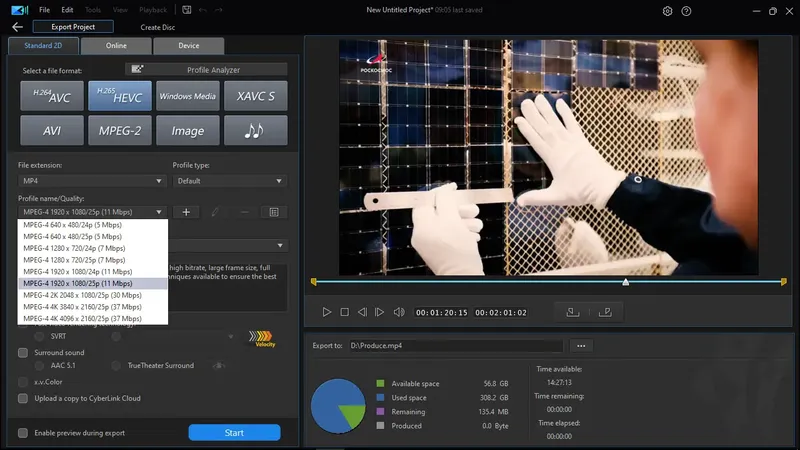Select the XAVC S format button
This screenshot has height=450, width=800.
[x=256, y=97]
